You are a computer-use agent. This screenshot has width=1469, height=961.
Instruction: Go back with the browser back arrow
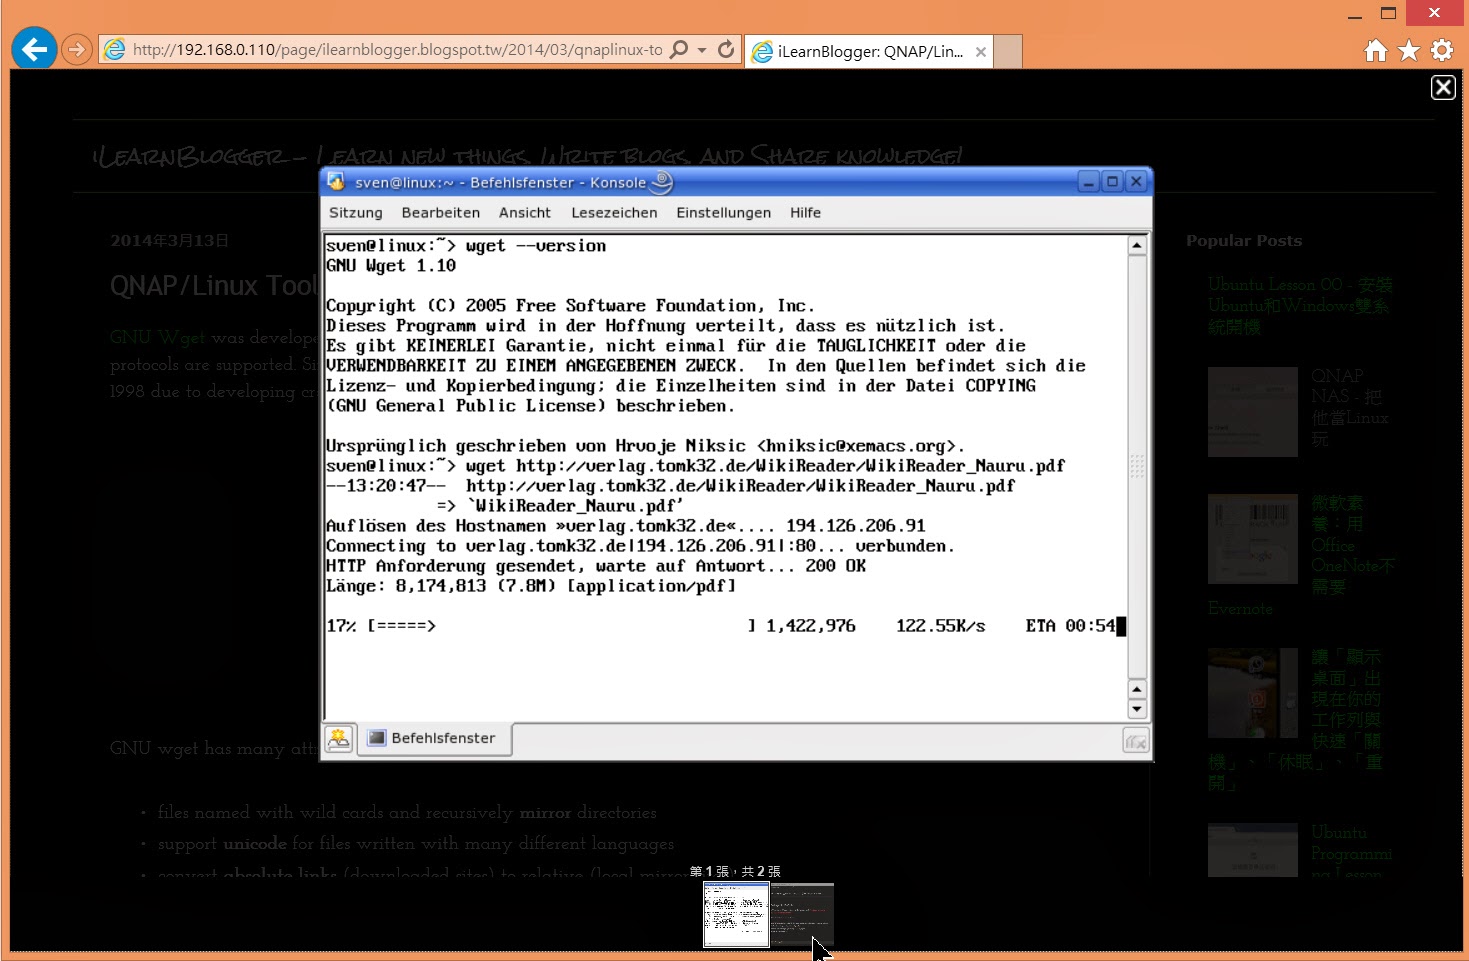click(34, 49)
